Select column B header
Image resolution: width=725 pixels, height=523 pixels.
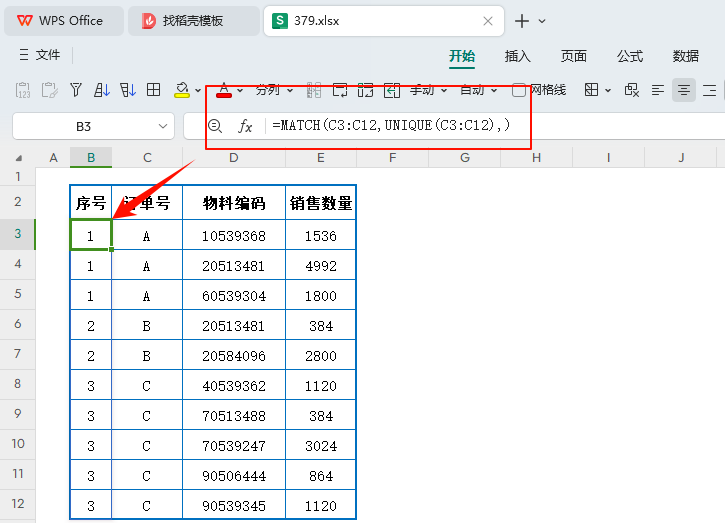point(91,158)
